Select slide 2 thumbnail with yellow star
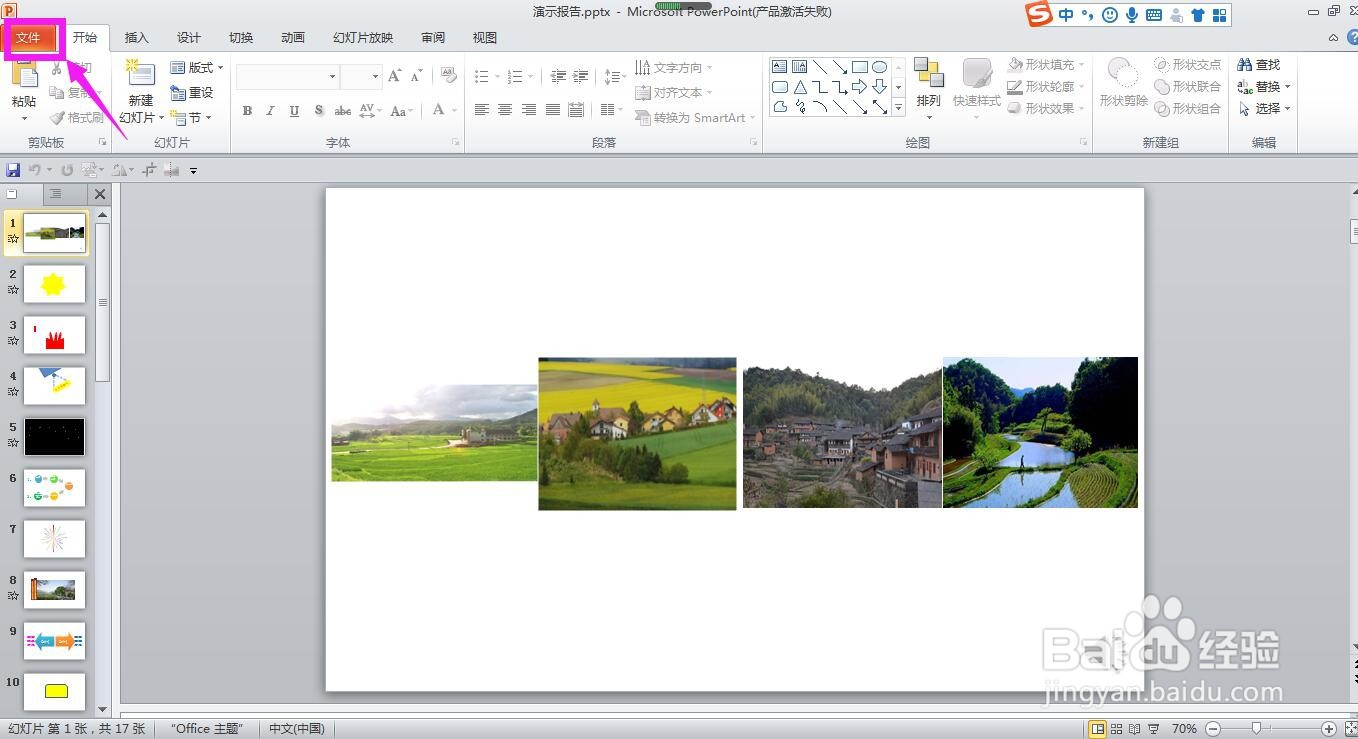Screen dimensions: 1358x739 (54, 285)
